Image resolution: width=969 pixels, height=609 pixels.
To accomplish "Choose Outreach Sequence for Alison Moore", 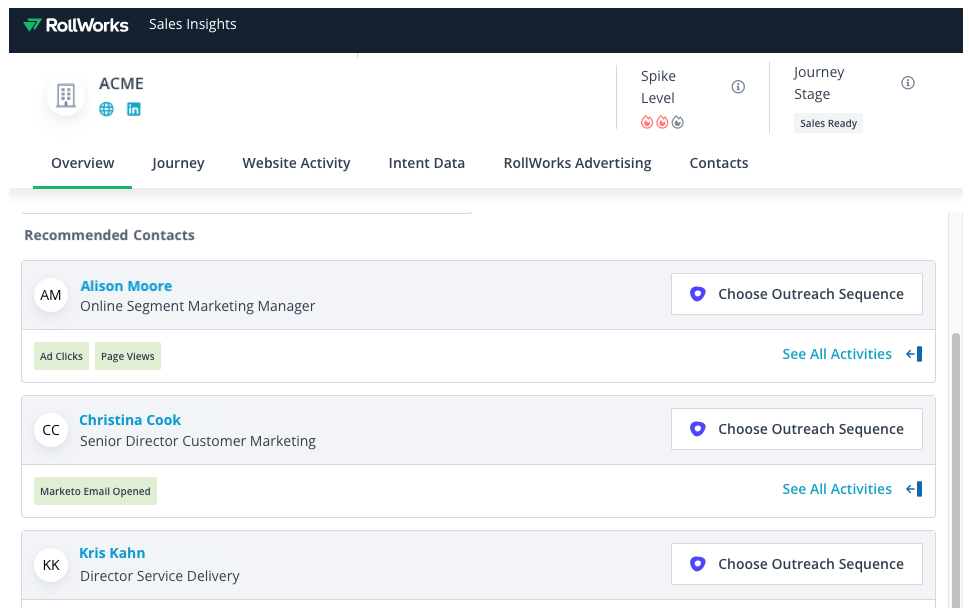I will (x=796, y=295).
